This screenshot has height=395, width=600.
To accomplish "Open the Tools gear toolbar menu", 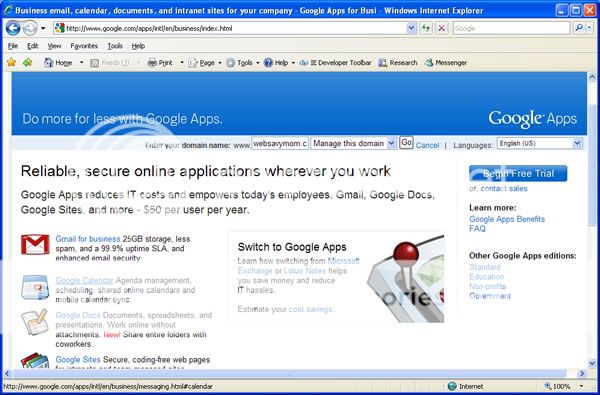I will point(242,63).
